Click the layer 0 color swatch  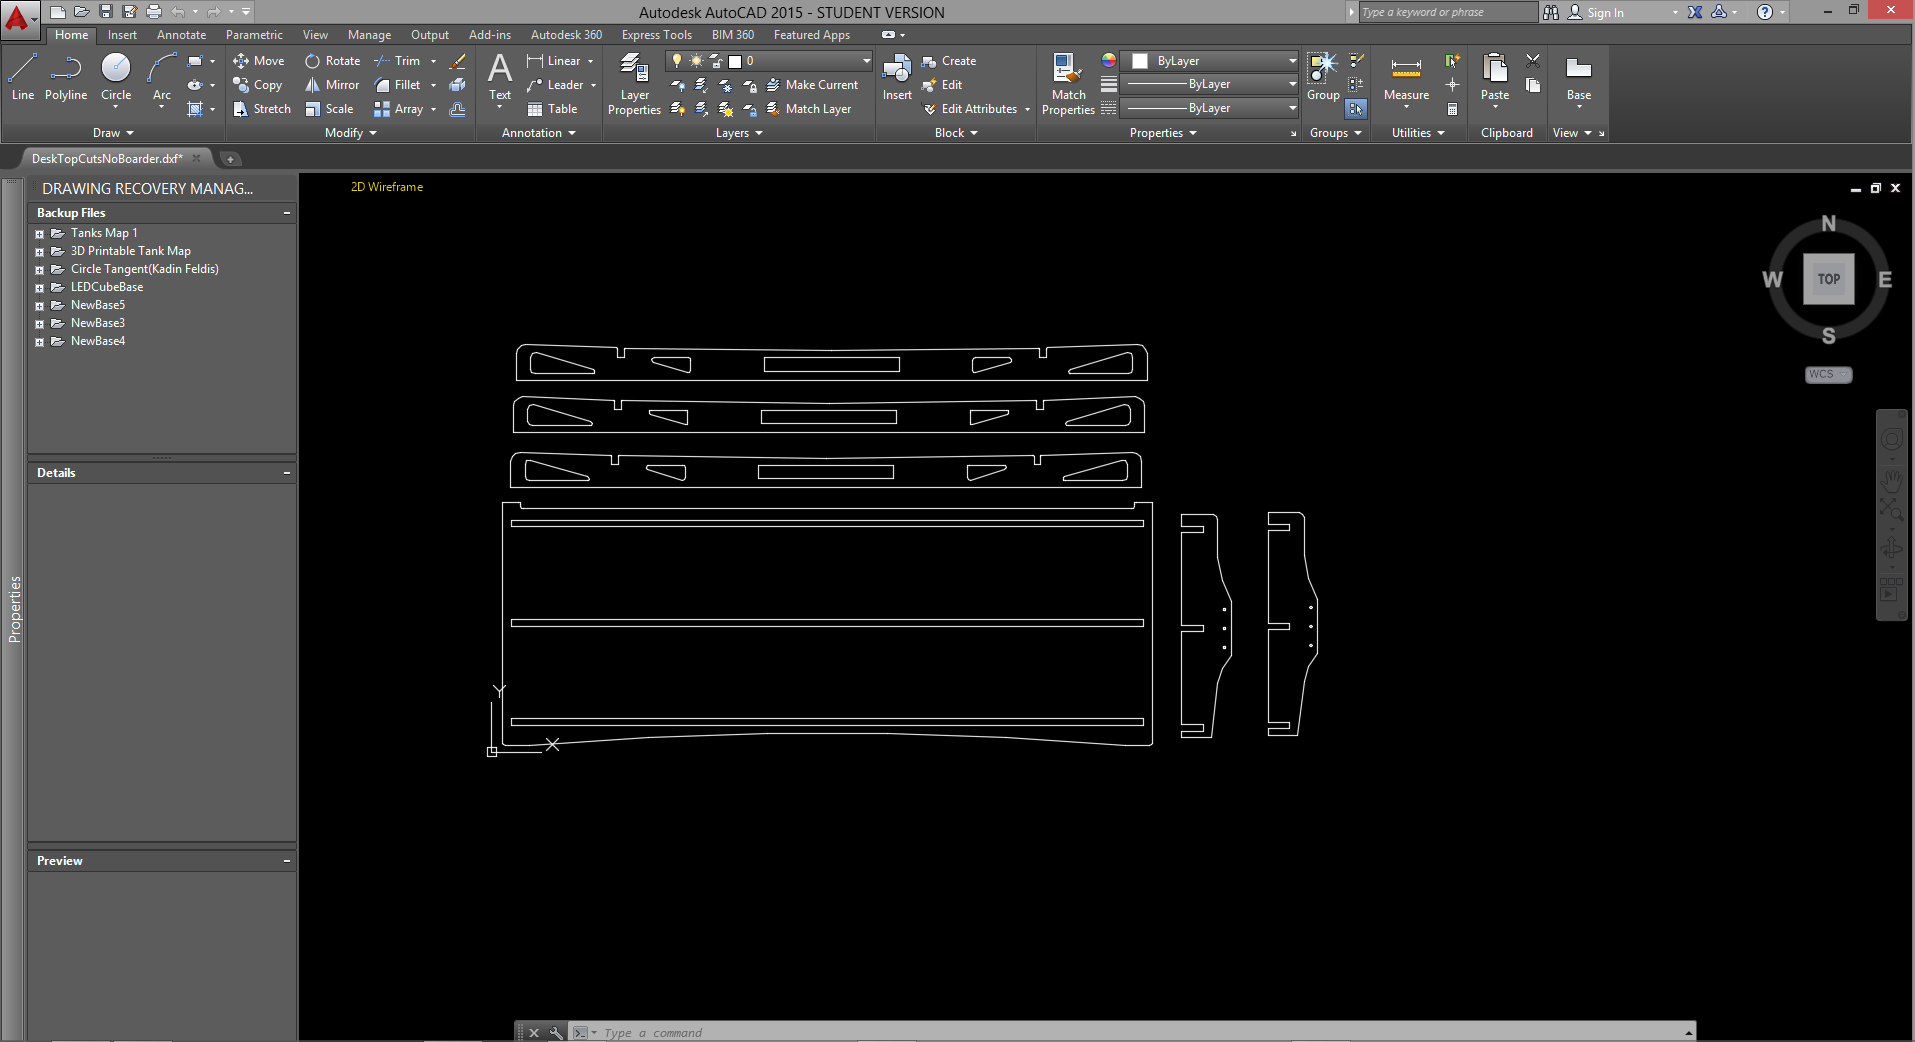pos(735,61)
